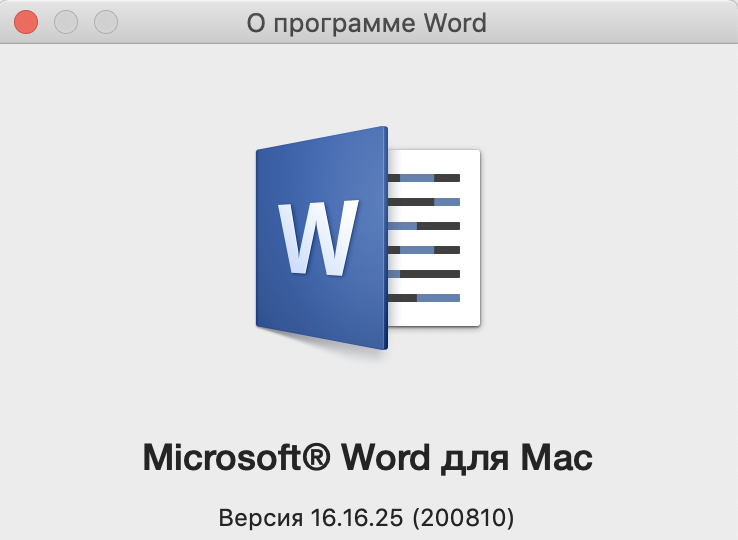The height and width of the screenshot is (540, 738).
Task: Click the disabled minimize button
Action: tap(66, 22)
